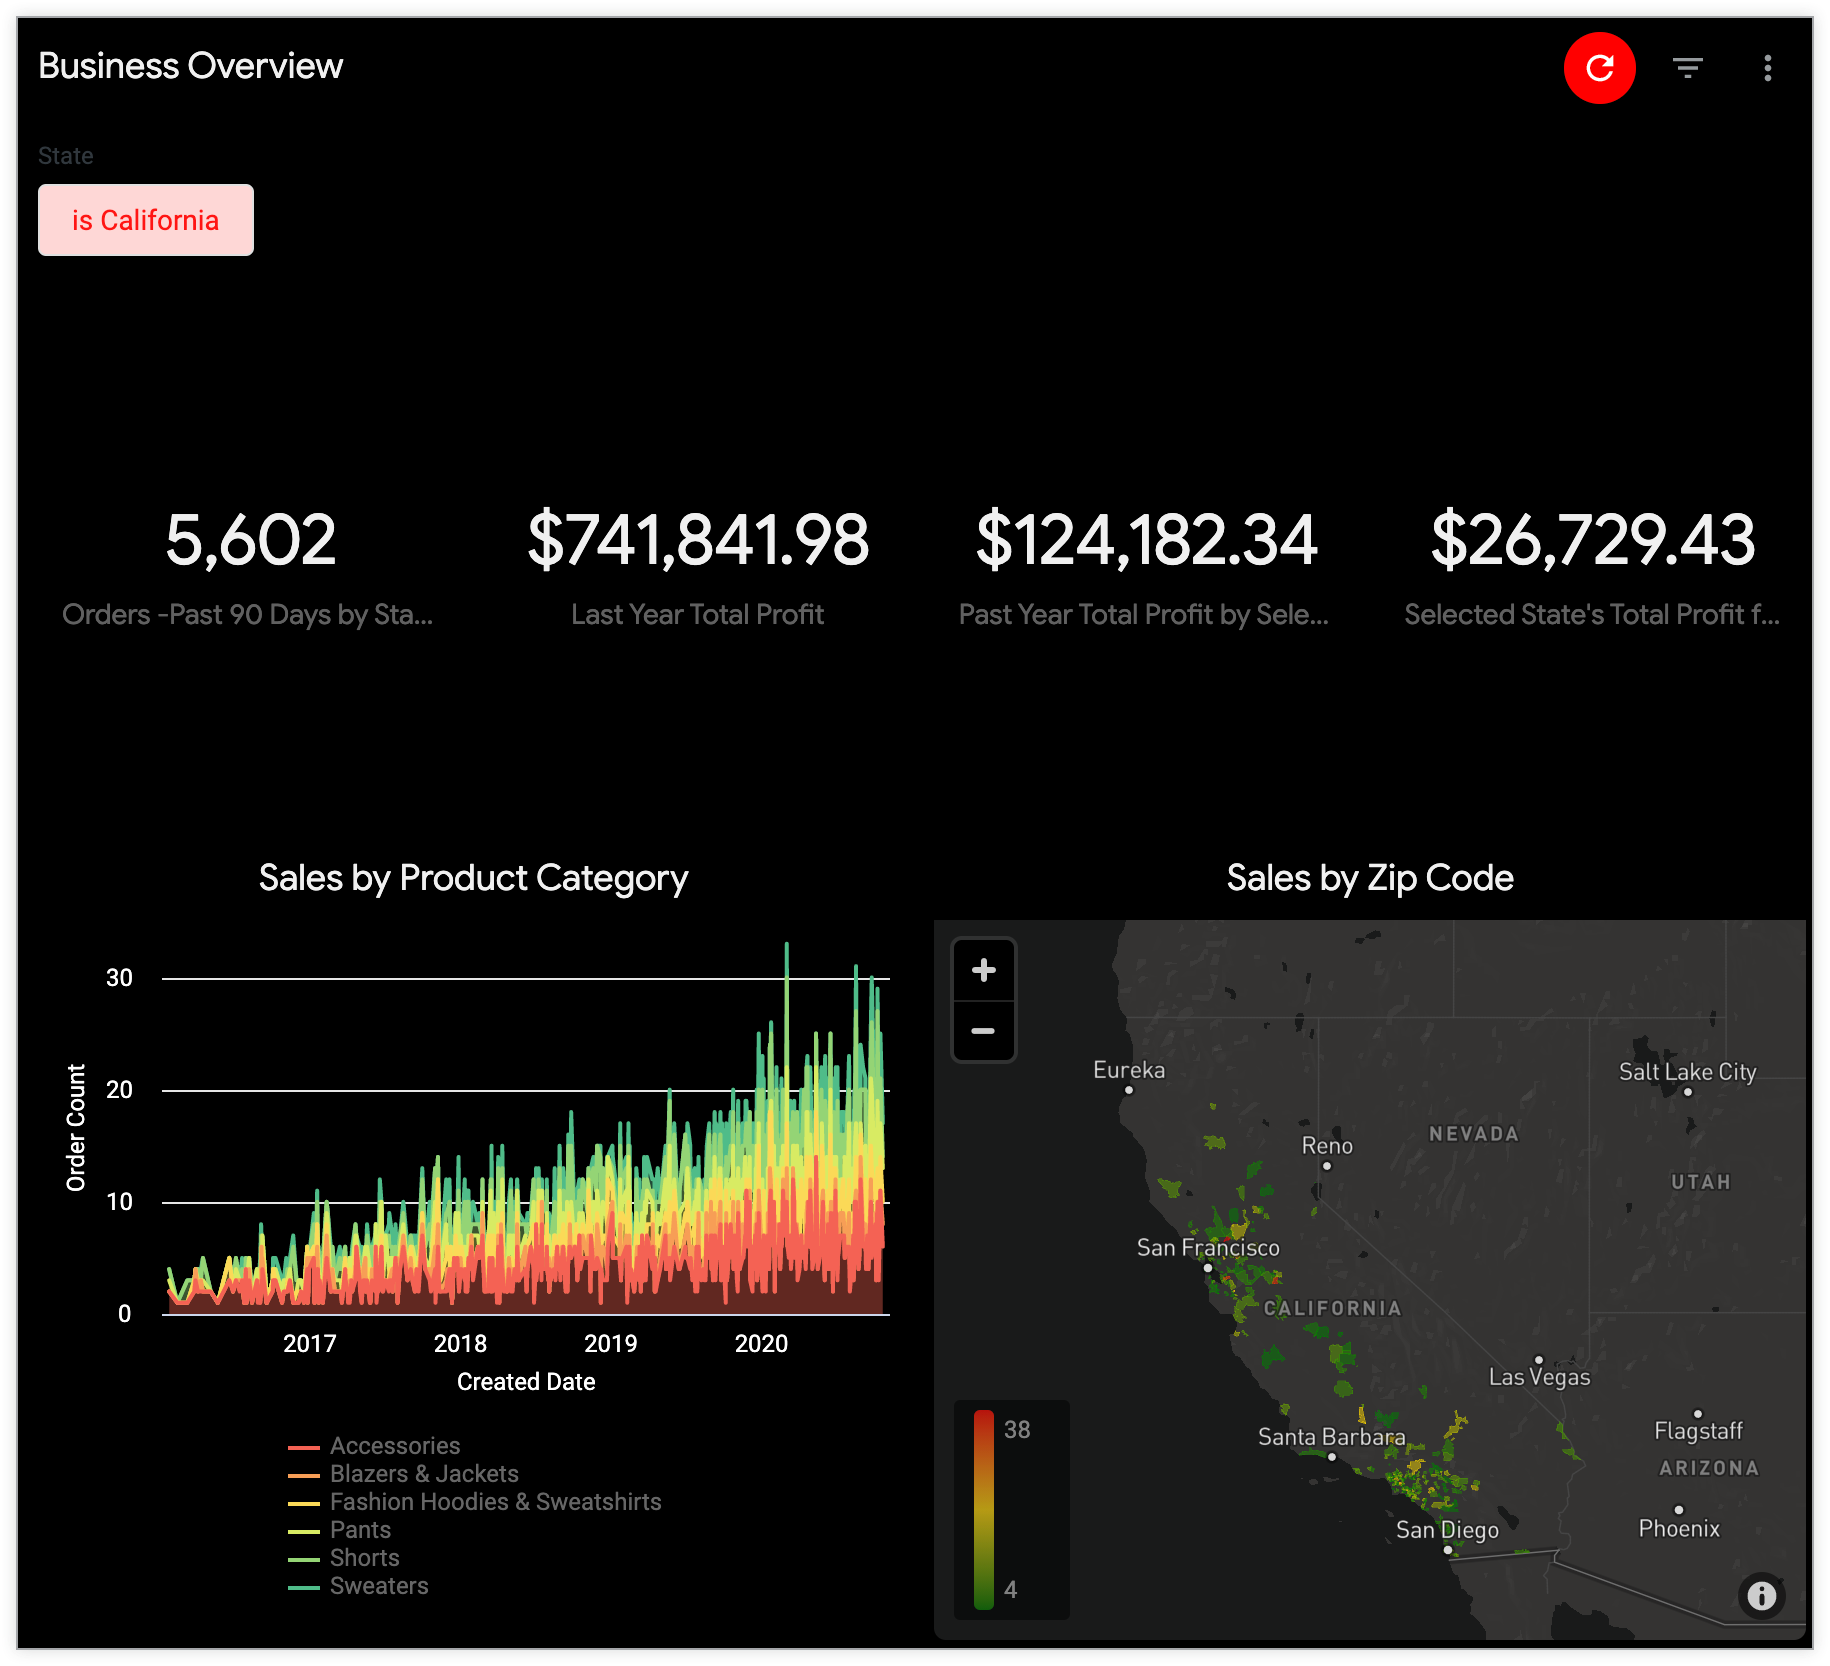Click the Sales by Product Category title

click(x=473, y=878)
